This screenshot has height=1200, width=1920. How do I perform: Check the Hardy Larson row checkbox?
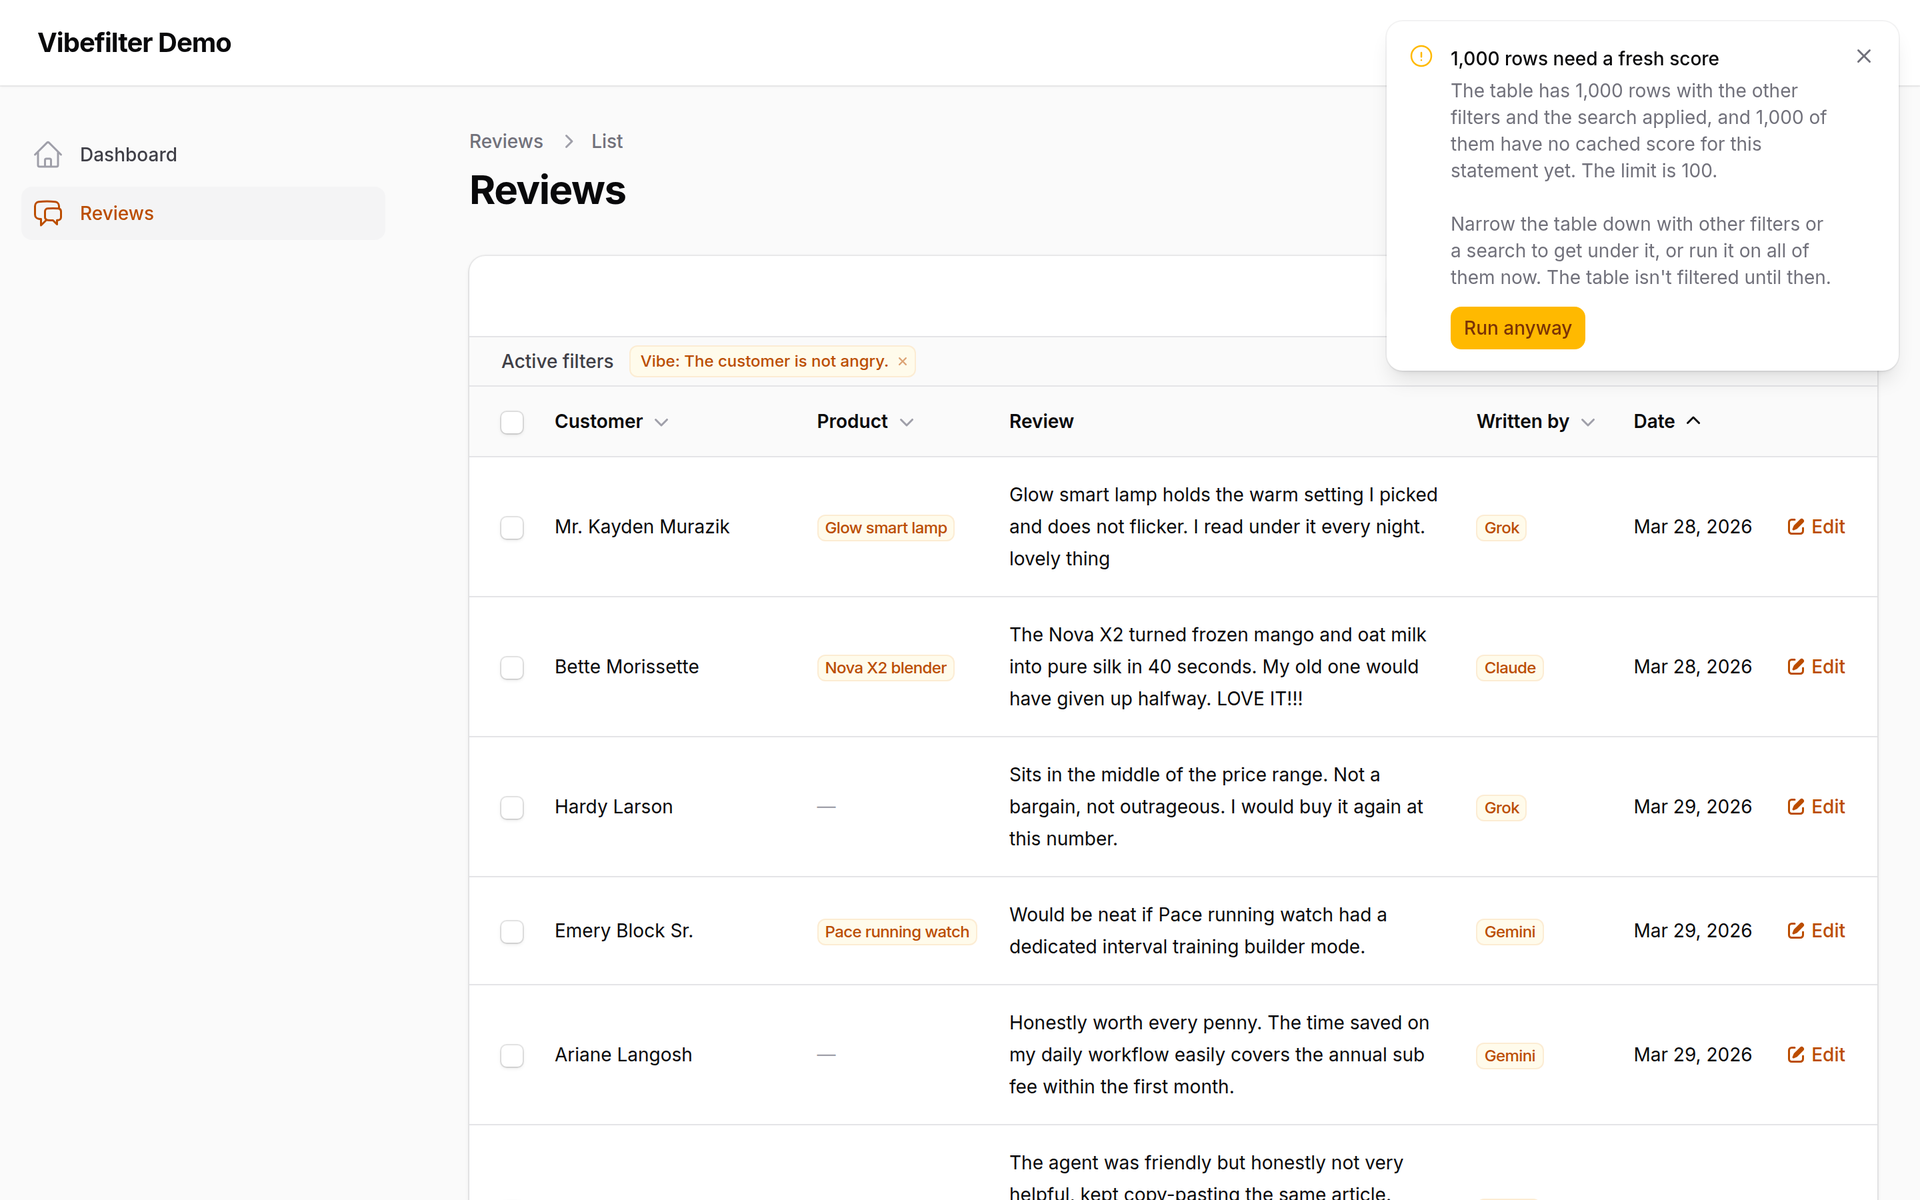coord(512,807)
